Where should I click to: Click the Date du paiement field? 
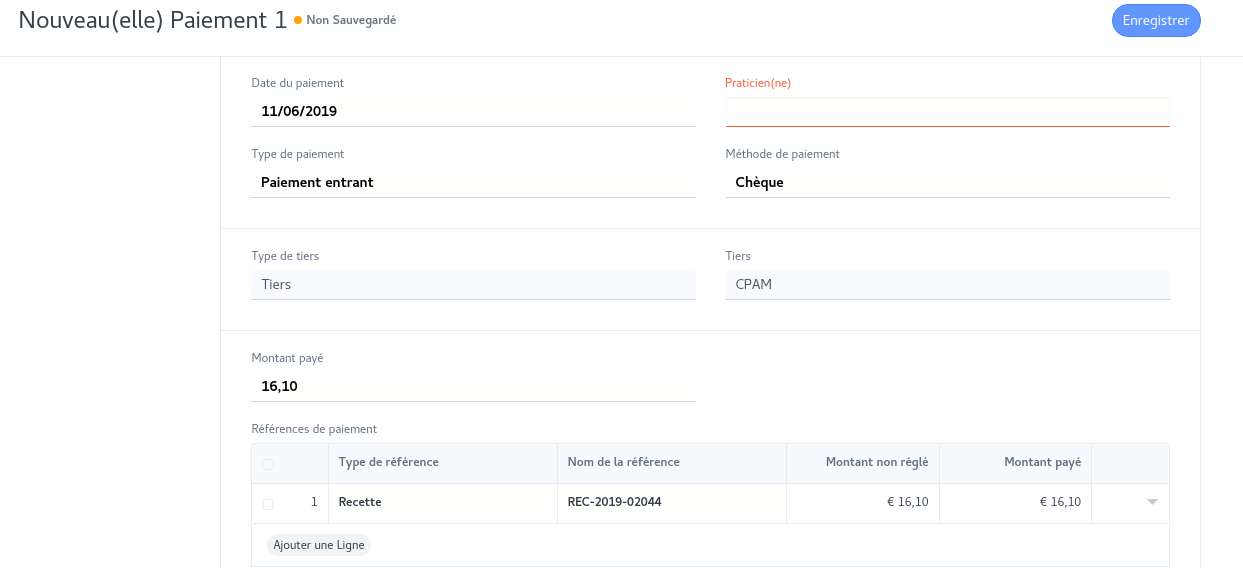tap(473, 112)
